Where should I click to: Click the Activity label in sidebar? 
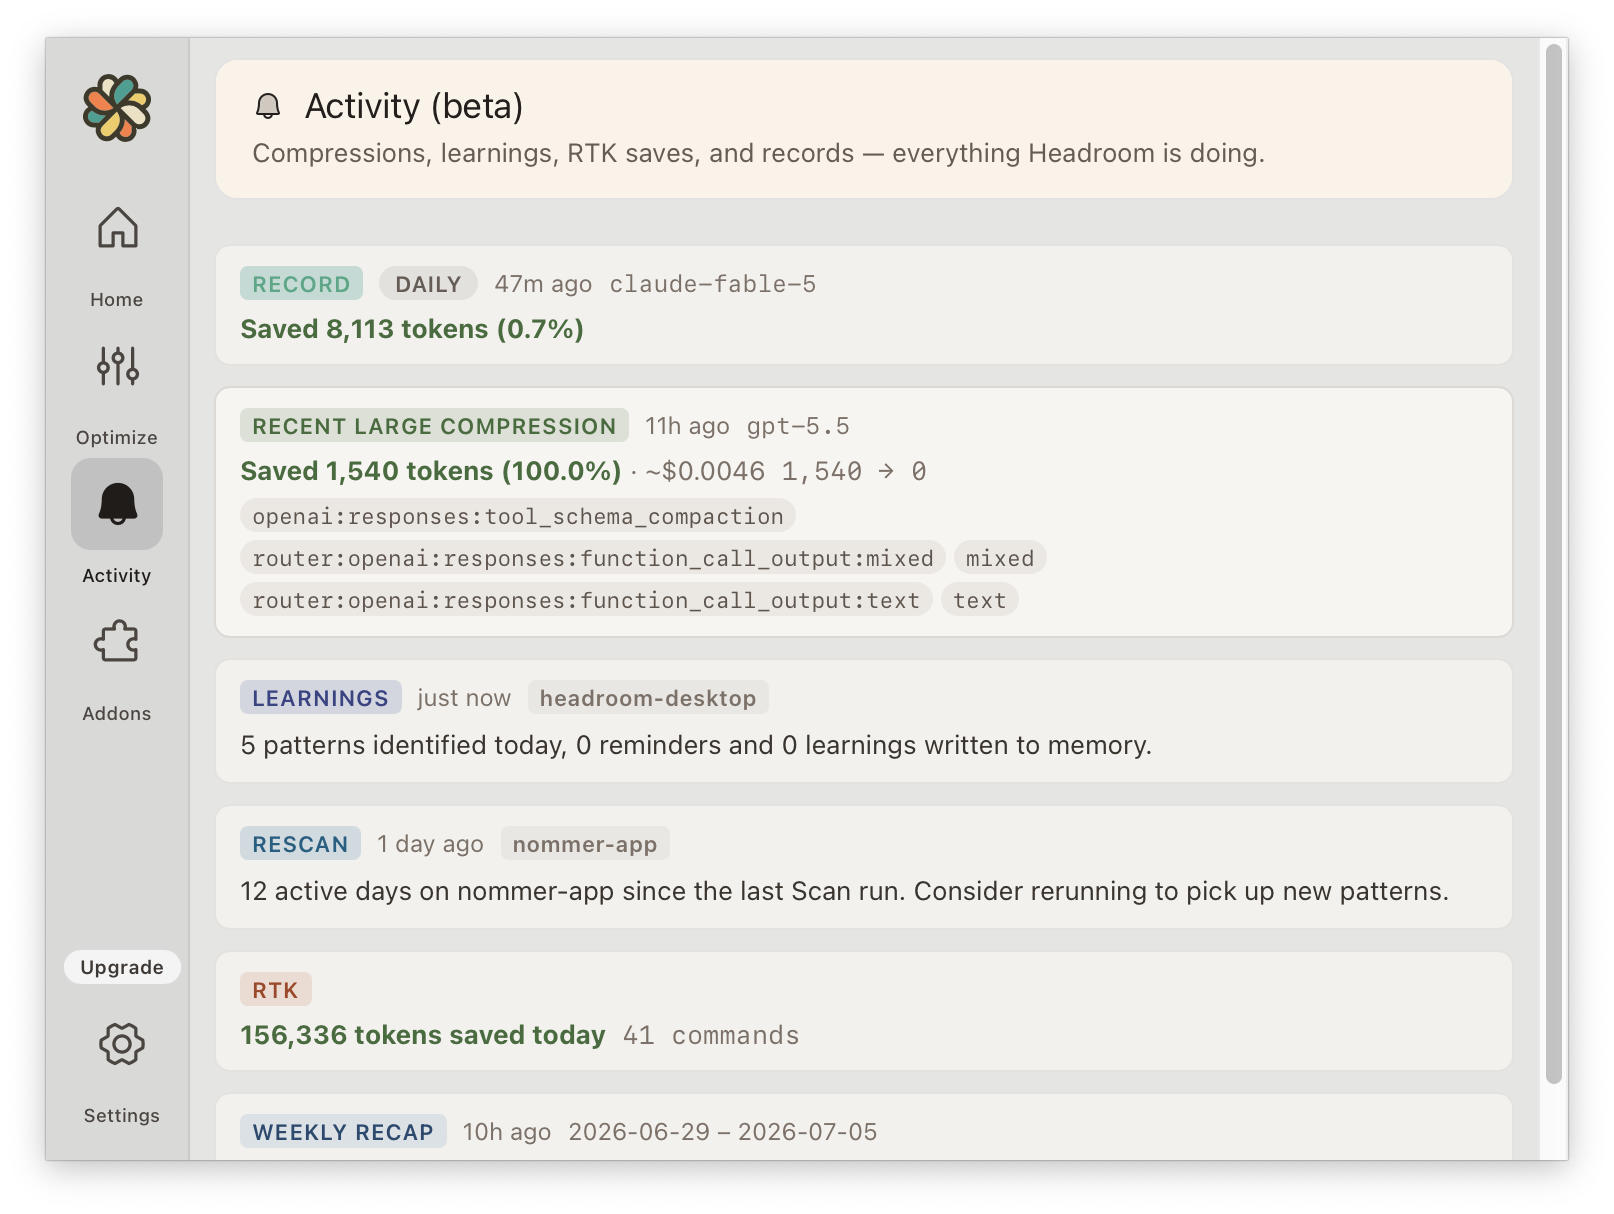pos(117,575)
